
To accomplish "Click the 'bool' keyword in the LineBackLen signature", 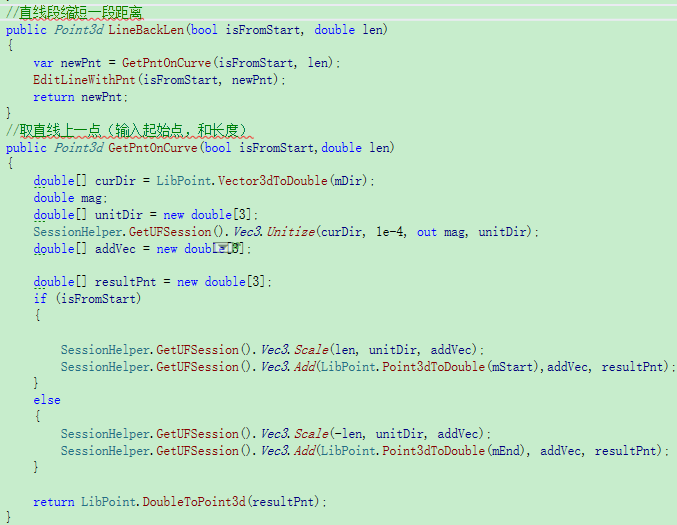I will 204,30.
